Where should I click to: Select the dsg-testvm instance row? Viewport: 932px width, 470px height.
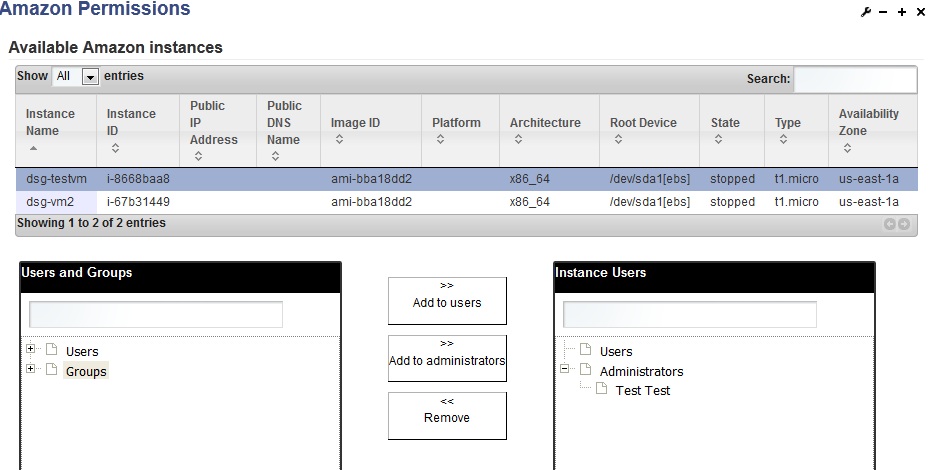point(467,179)
